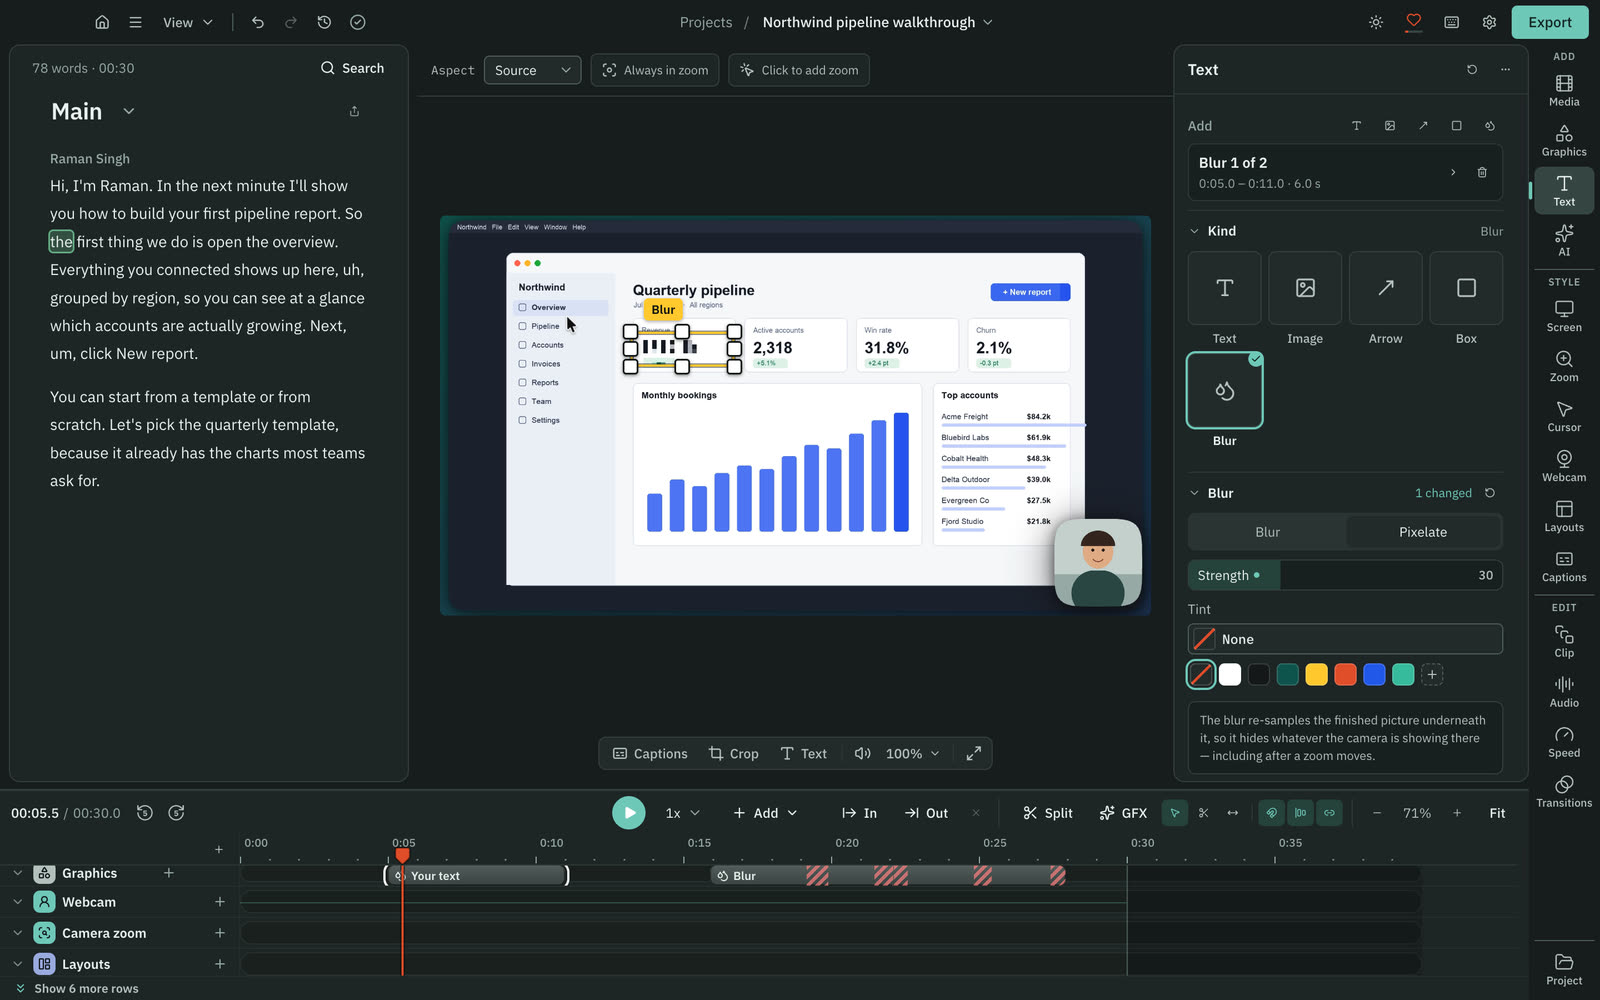
Task: Share the Main script with the export icon
Action: pos(354,111)
